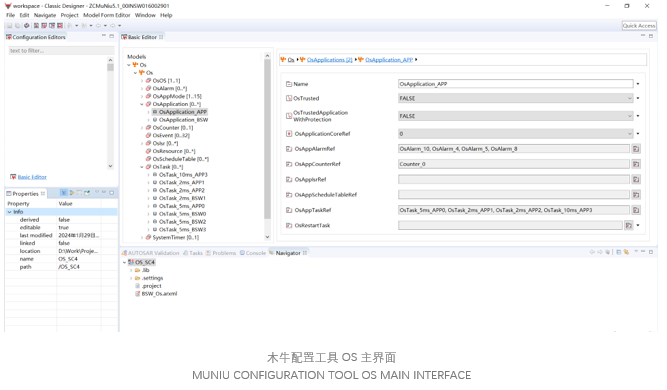Collapse OS_SC4 project in Navigator
The height and width of the screenshot is (390, 667).
pyautogui.click(x=125, y=262)
